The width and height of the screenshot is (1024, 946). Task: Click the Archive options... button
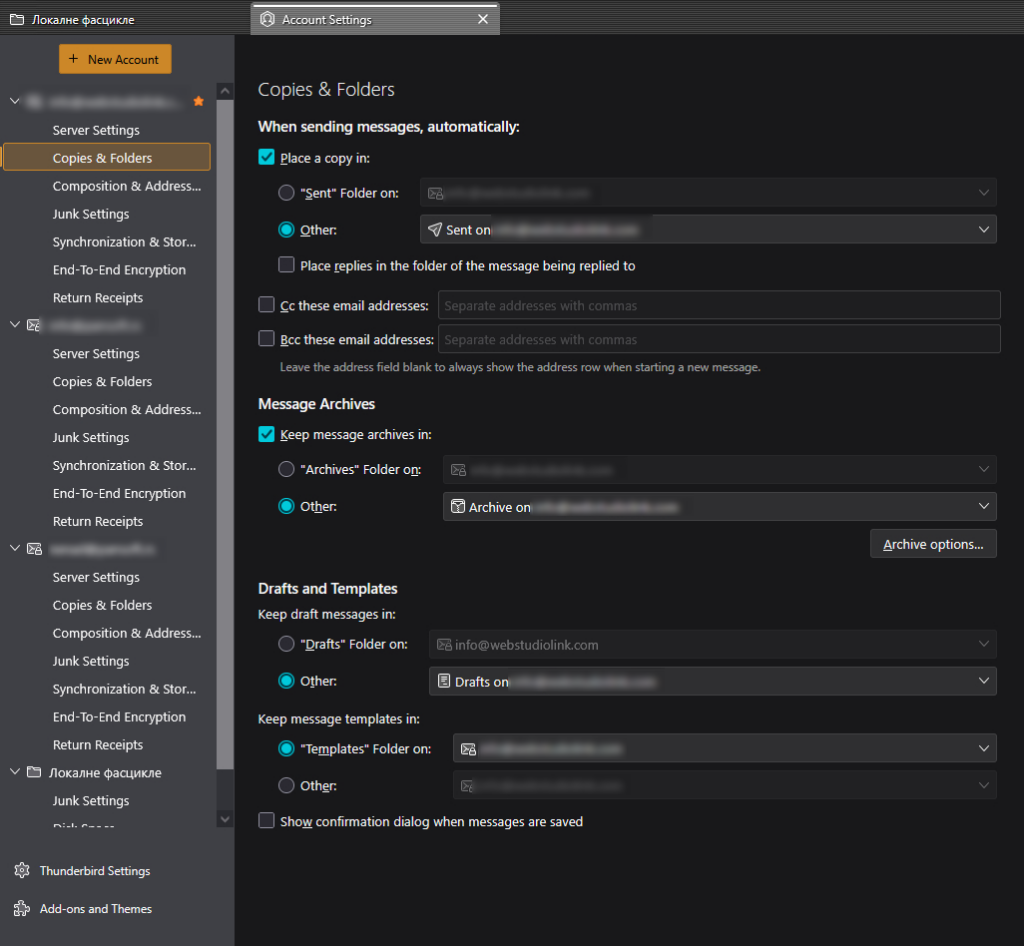932,544
